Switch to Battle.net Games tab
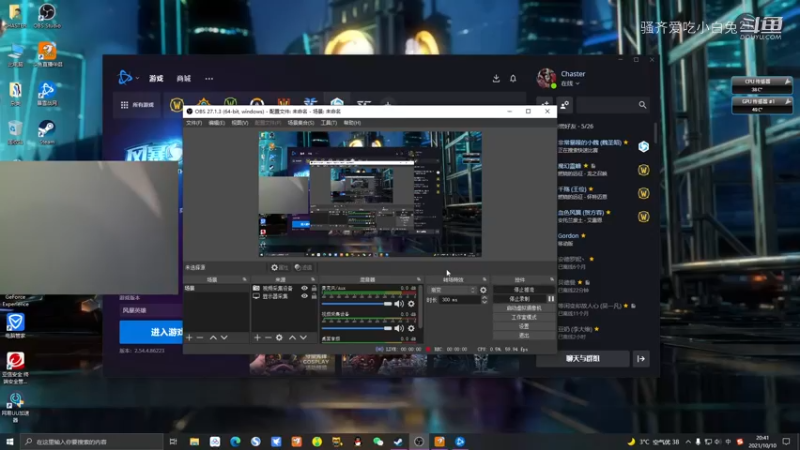 click(x=156, y=79)
